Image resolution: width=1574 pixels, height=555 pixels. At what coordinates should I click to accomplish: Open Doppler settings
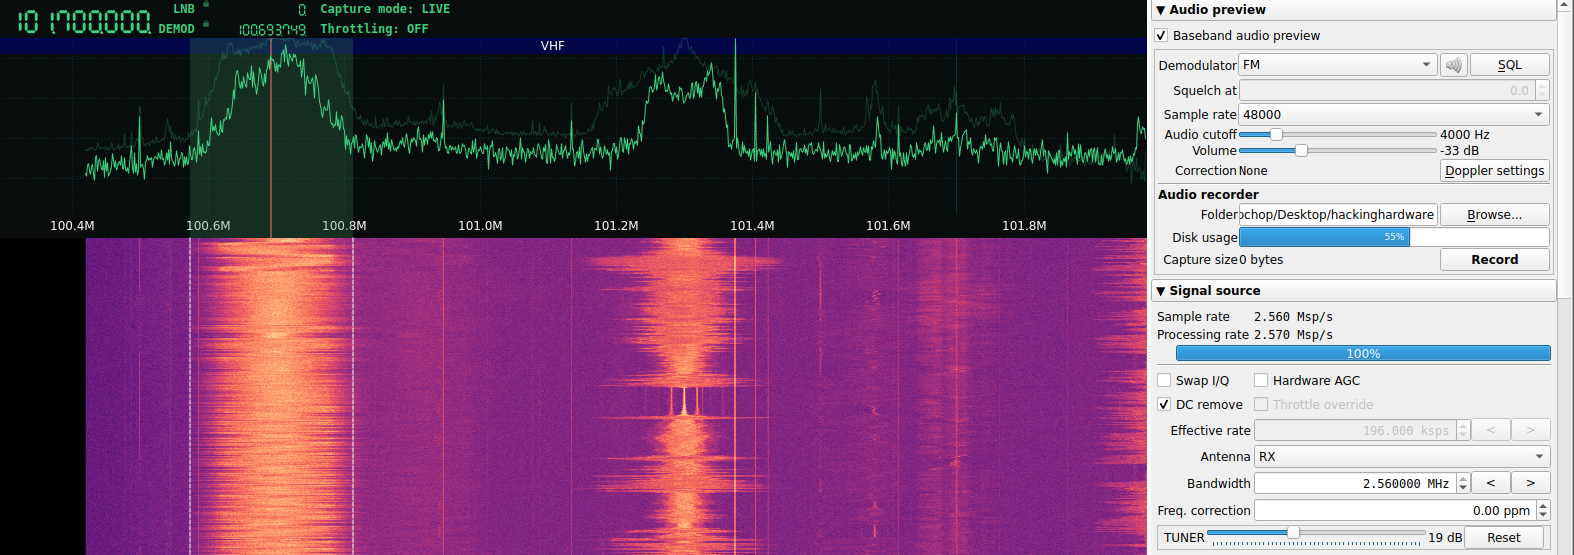pyautogui.click(x=1494, y=171)
